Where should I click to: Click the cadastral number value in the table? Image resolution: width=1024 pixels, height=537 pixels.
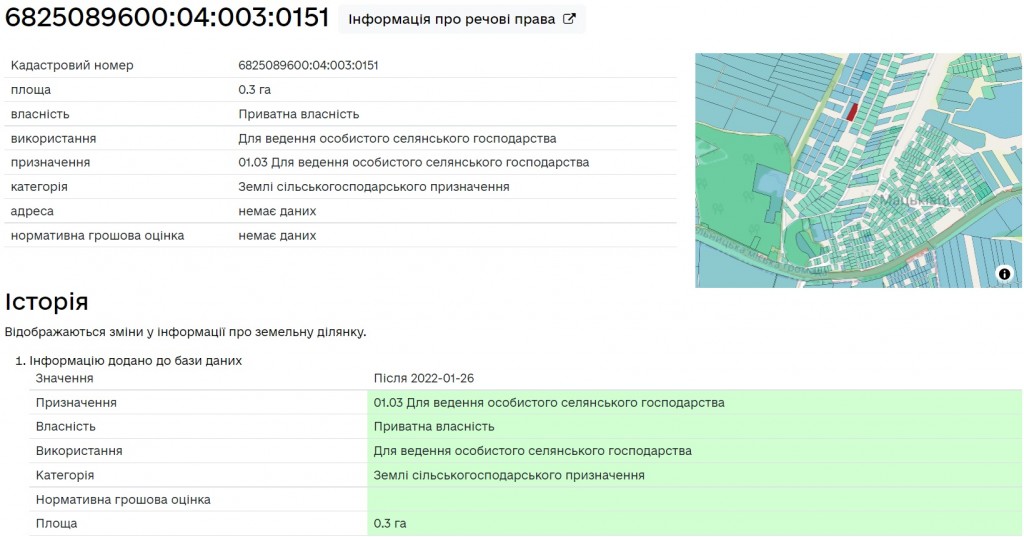308,66
